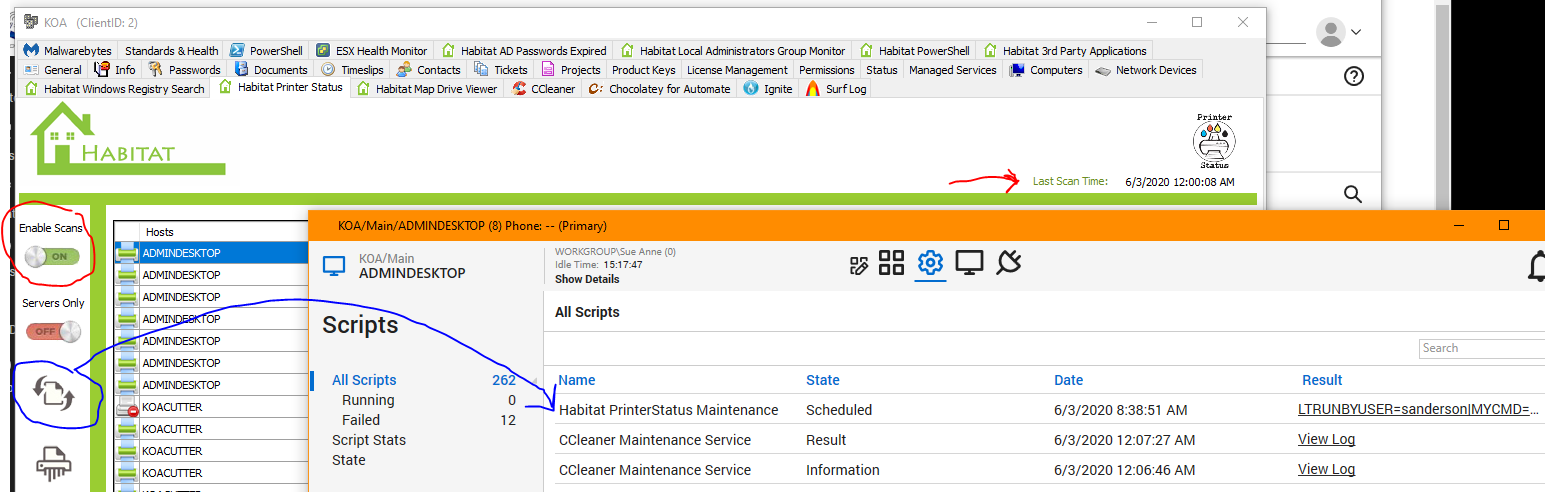The height and width of the screenshot is (492, 1545).
Task: Click the circular refresh scan icon
Action: 53,393
